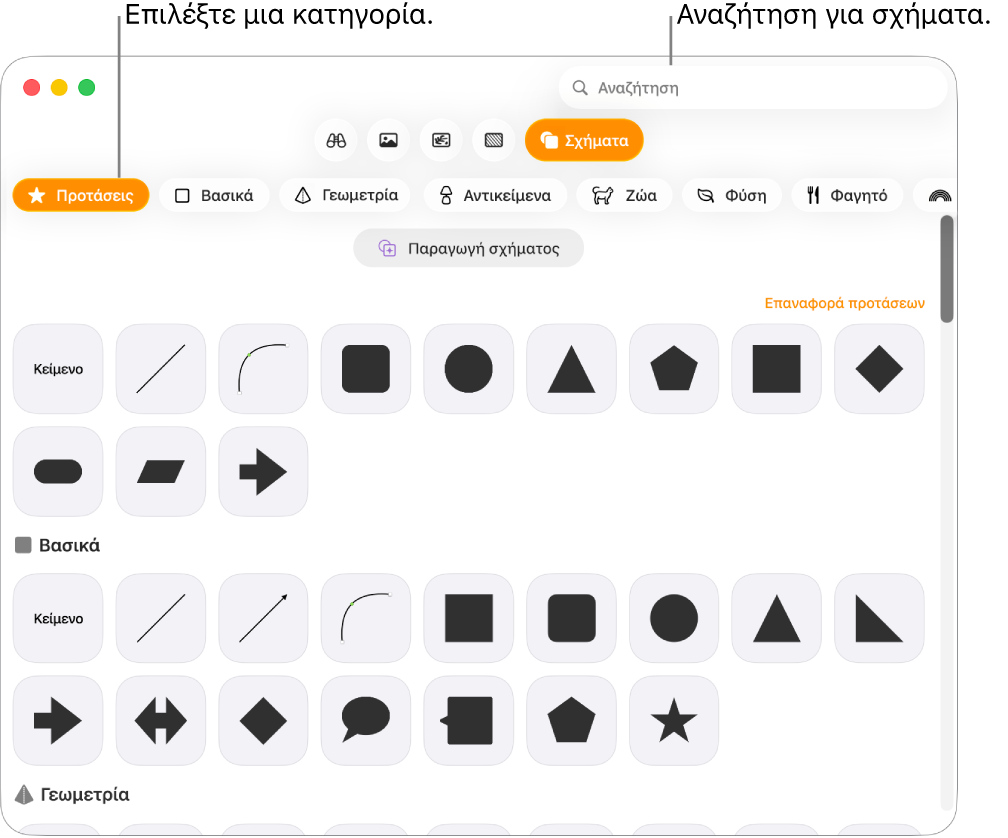Insert the curved line shape in suggestions
Image resolution: width=1008 pixels, height=838 pixels.
(263, 369)
